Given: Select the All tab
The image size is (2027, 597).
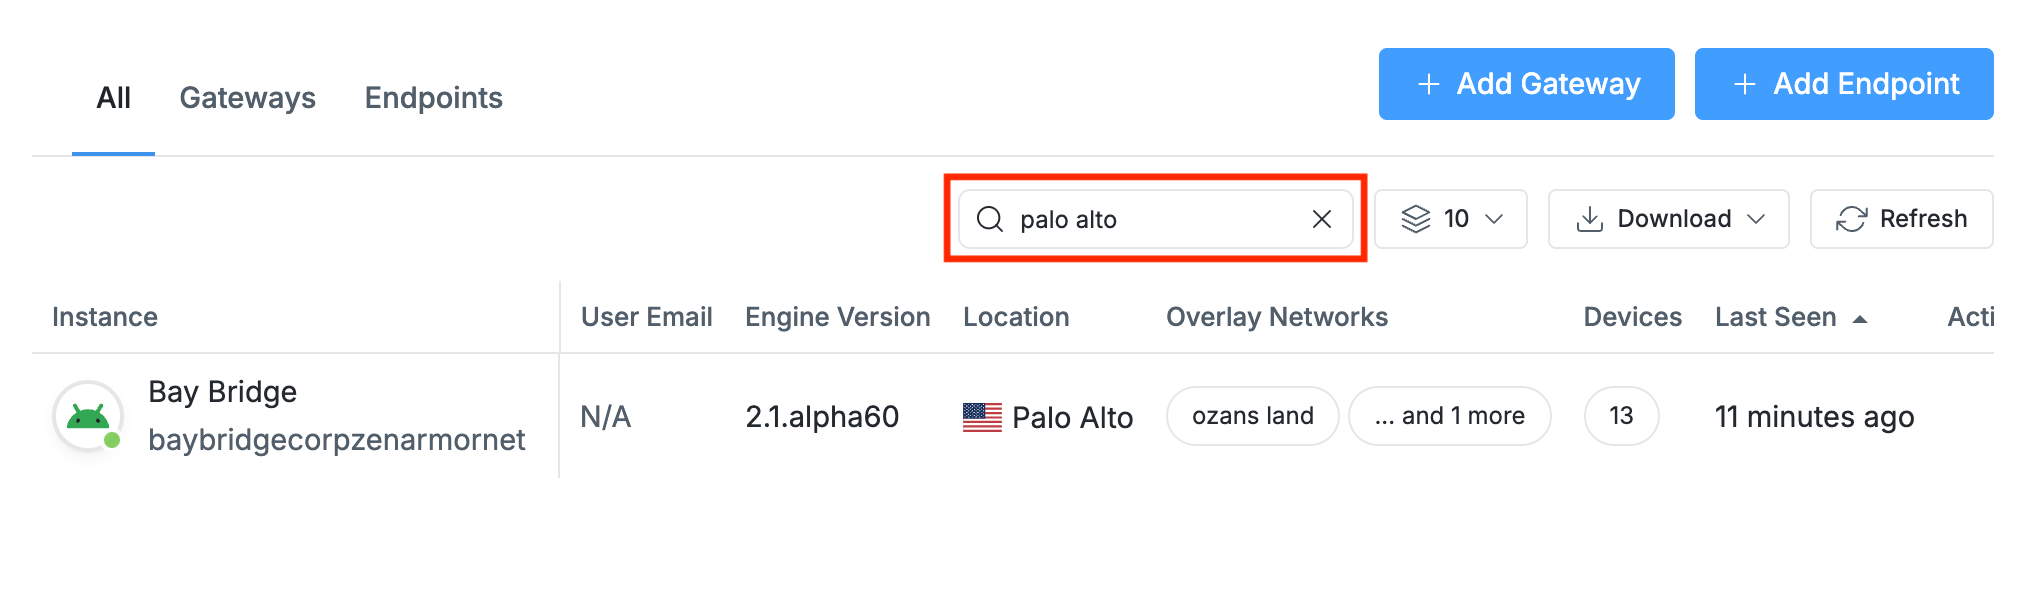Looking at the screenshot, I should pos(113,98).
